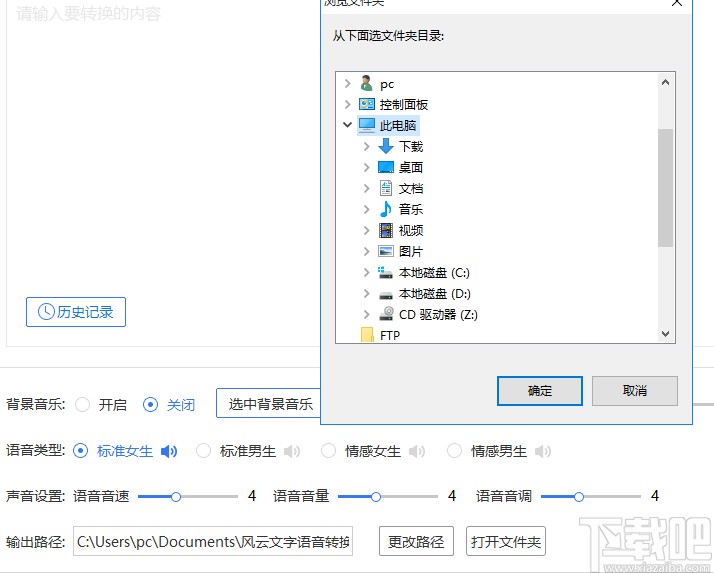The width and height of the screenshot is (714, 573).
Task: Click the folder tree scroll down arrow
Action: pyautogui.click(x=665, y=334)
